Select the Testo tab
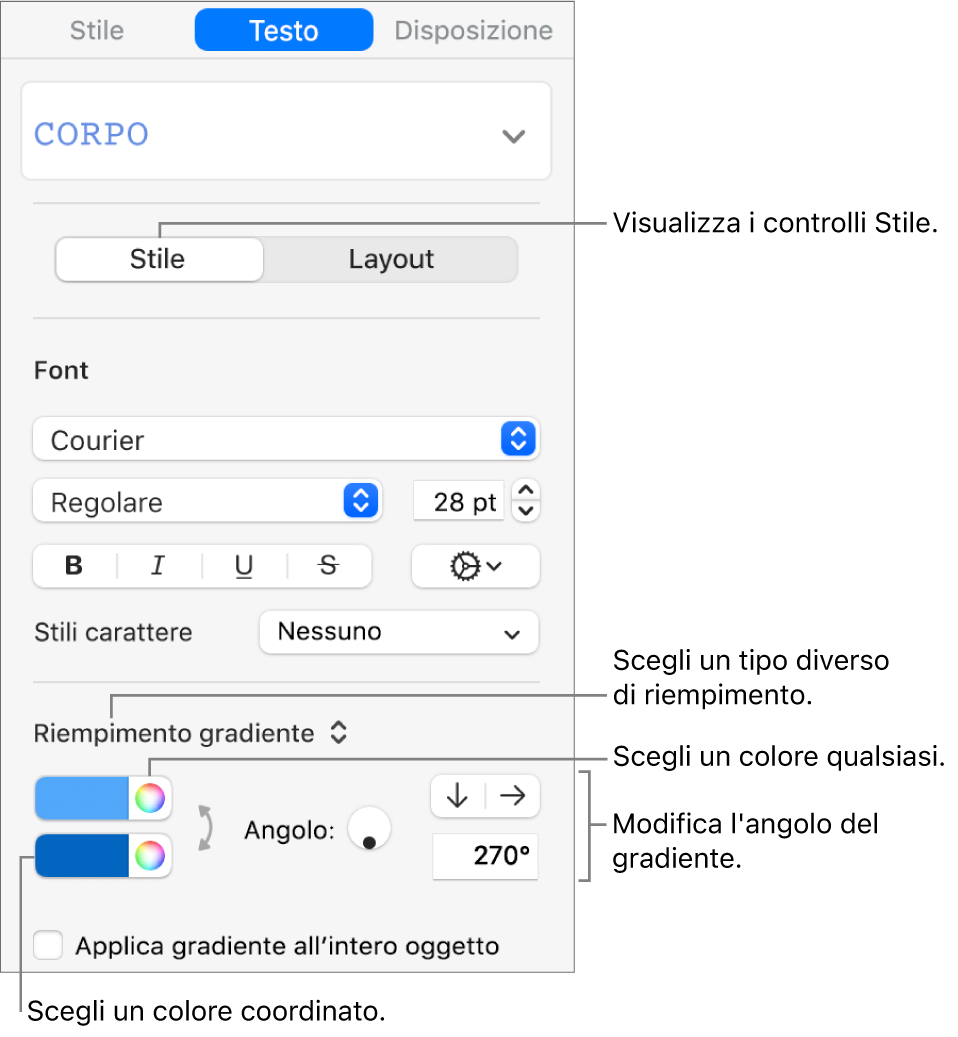 pos(284,30)
